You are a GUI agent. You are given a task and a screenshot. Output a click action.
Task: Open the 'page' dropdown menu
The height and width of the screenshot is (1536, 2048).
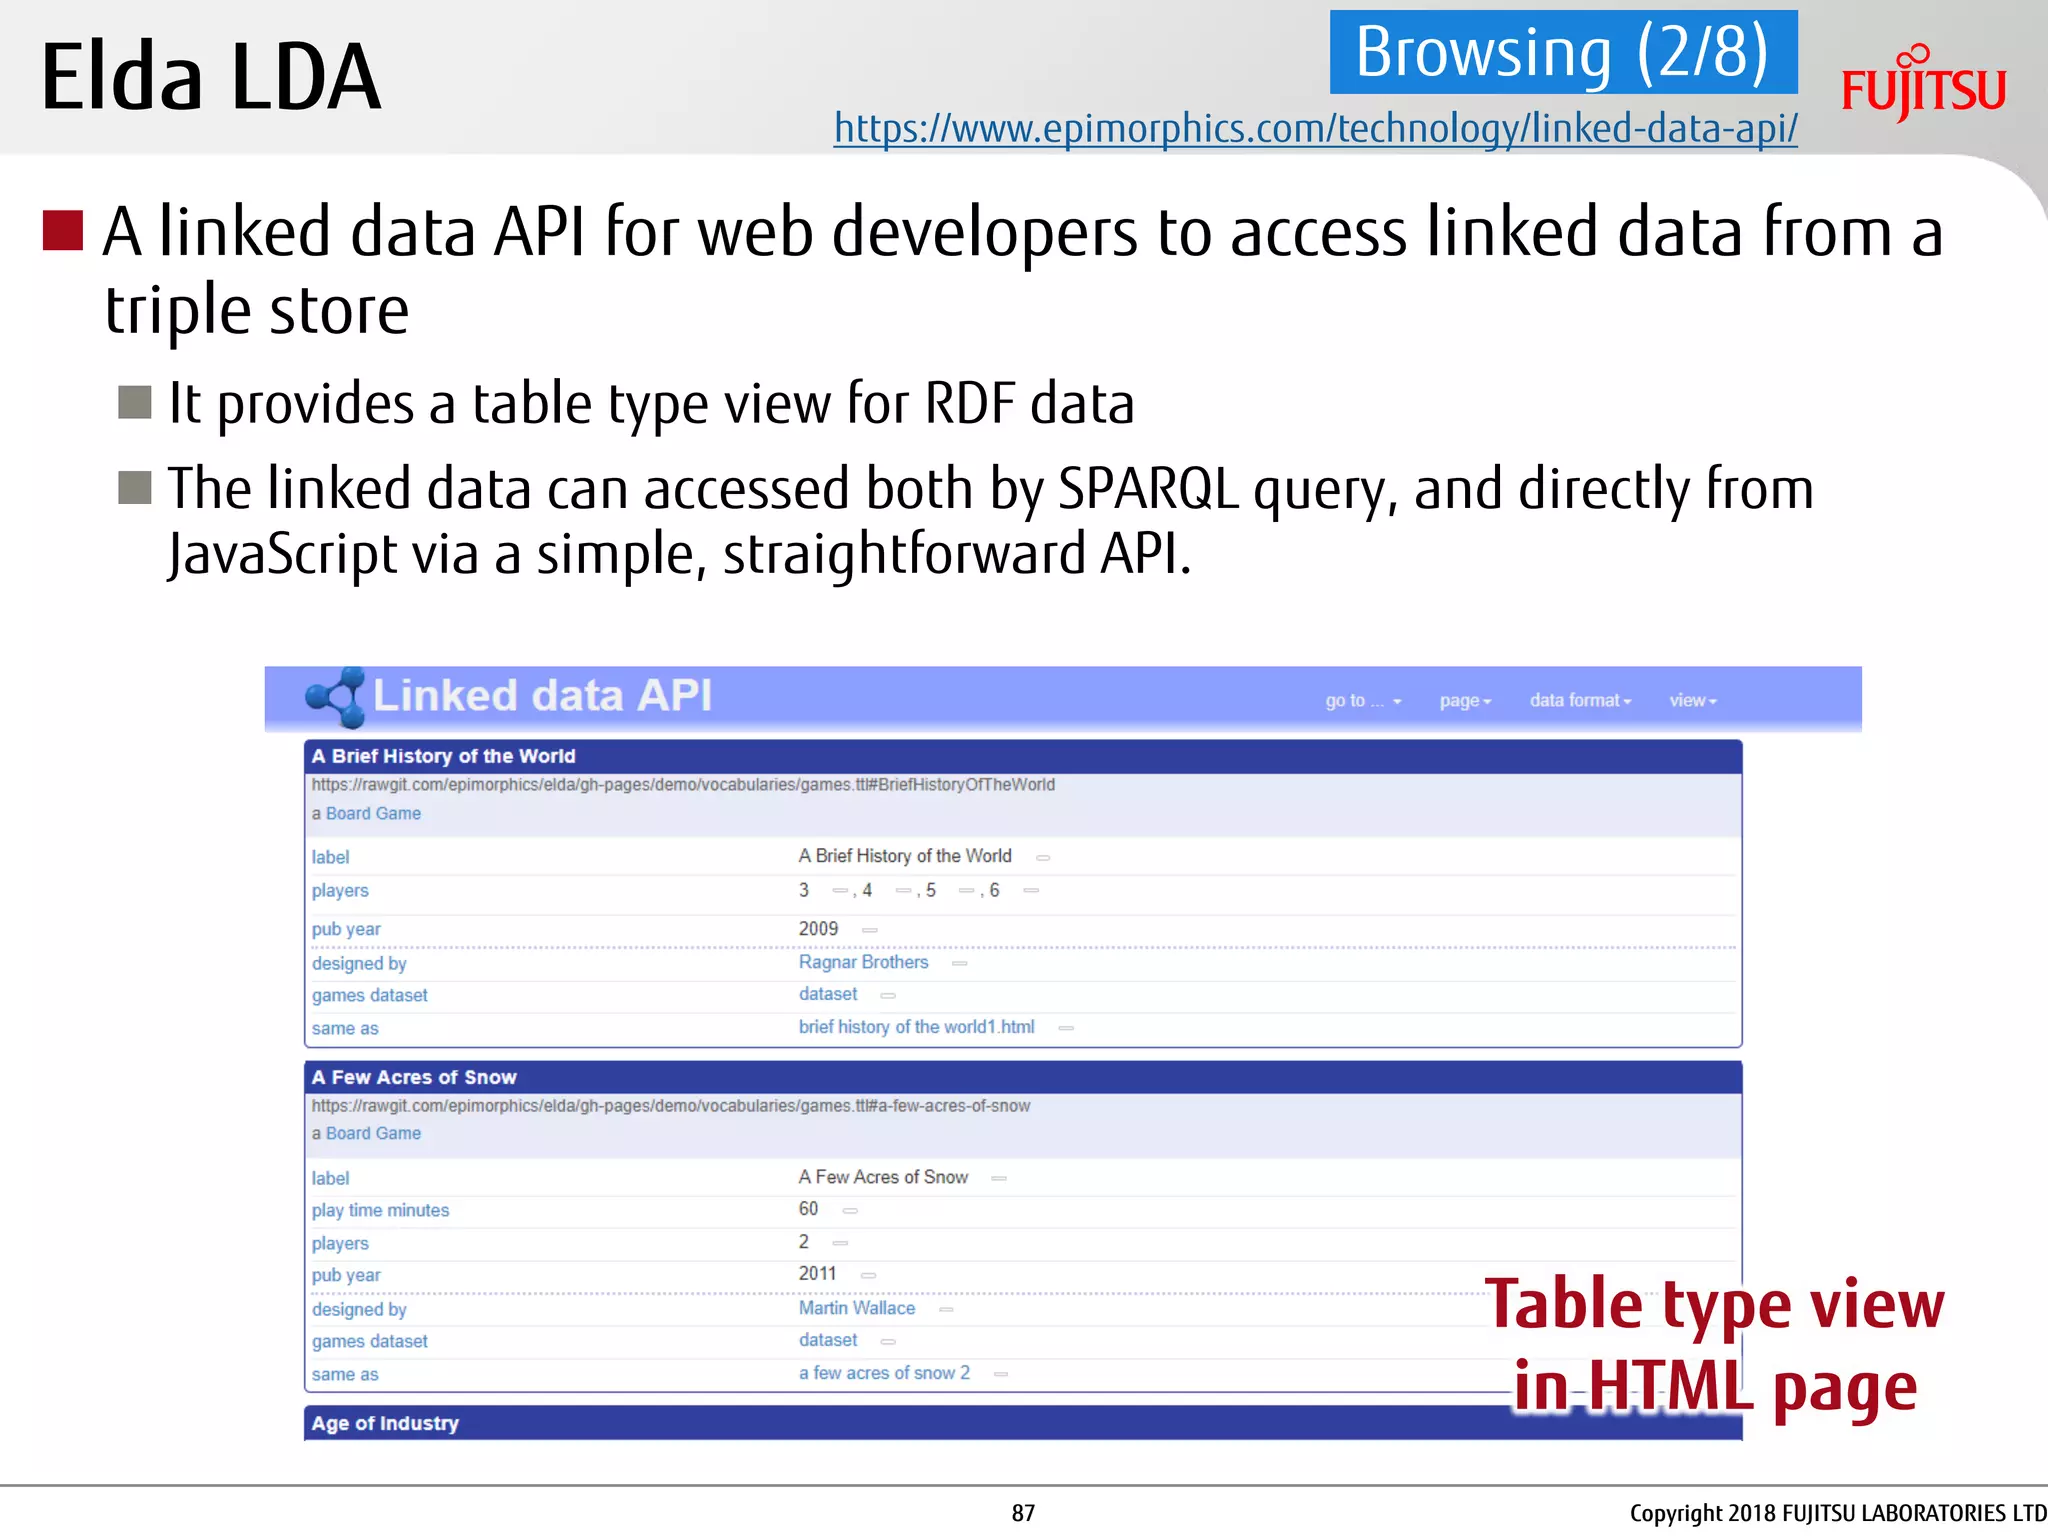[x=1465, y=701]
